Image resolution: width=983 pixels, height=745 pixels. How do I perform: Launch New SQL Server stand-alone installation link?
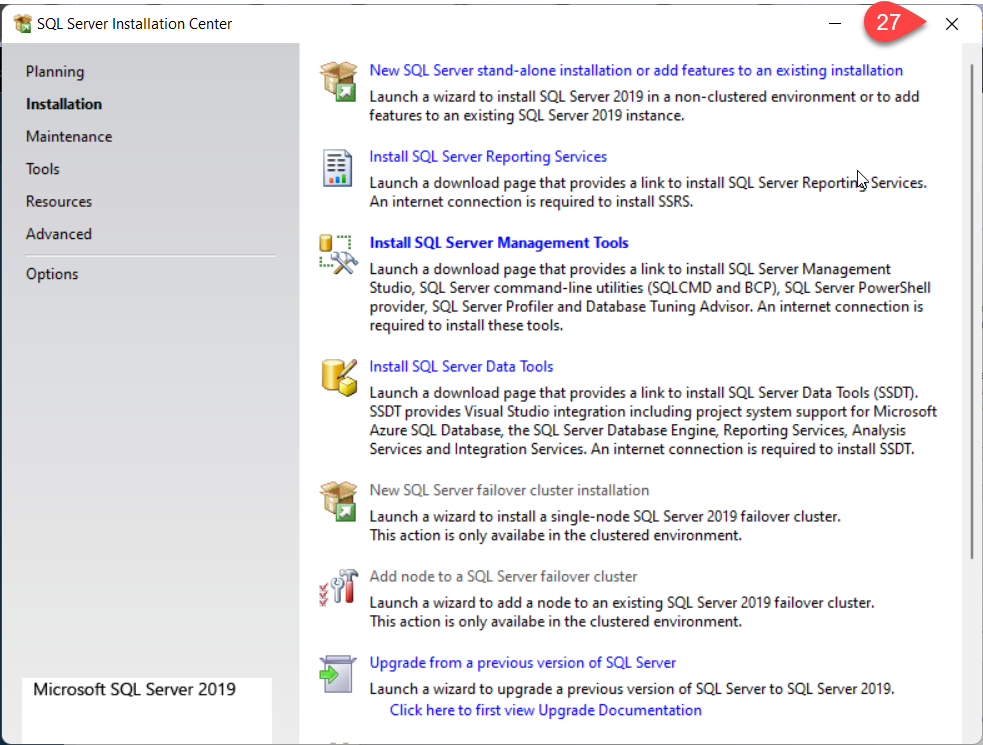636,70
